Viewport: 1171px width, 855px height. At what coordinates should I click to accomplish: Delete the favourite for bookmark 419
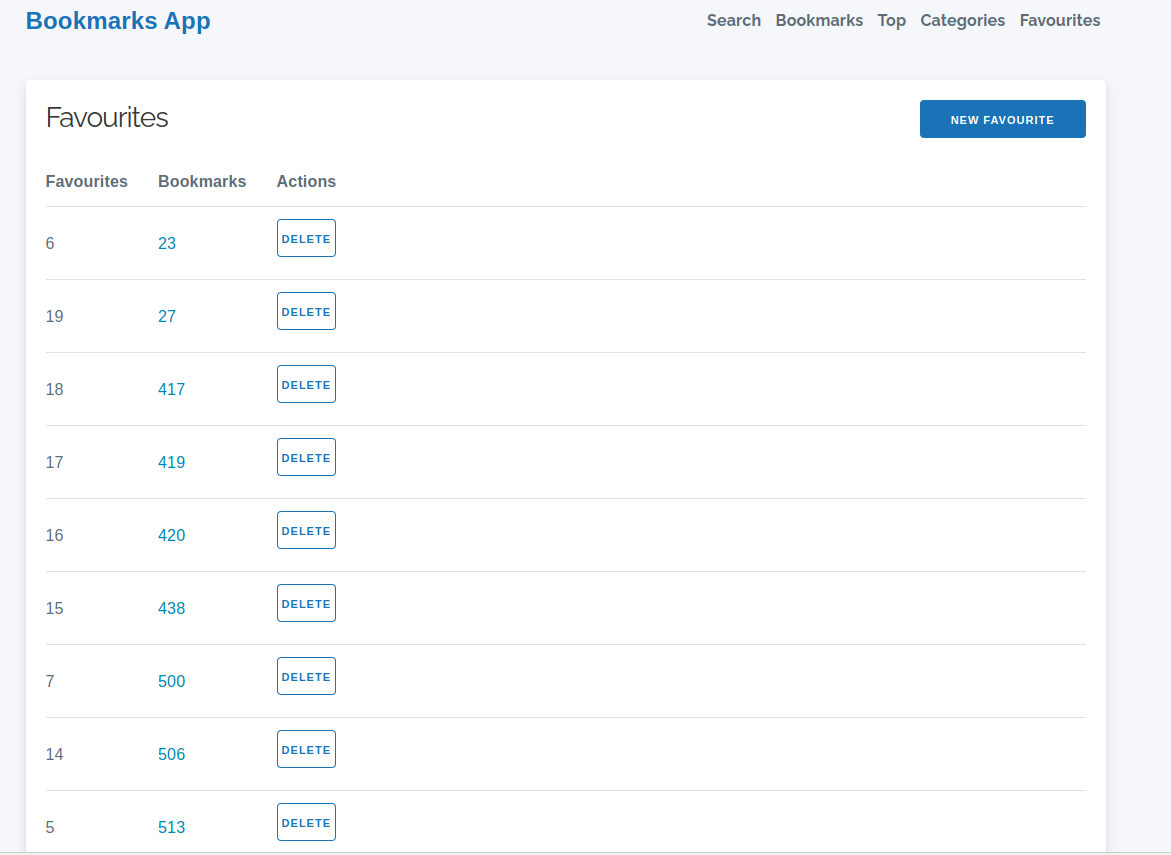click(x=306, y=457)
